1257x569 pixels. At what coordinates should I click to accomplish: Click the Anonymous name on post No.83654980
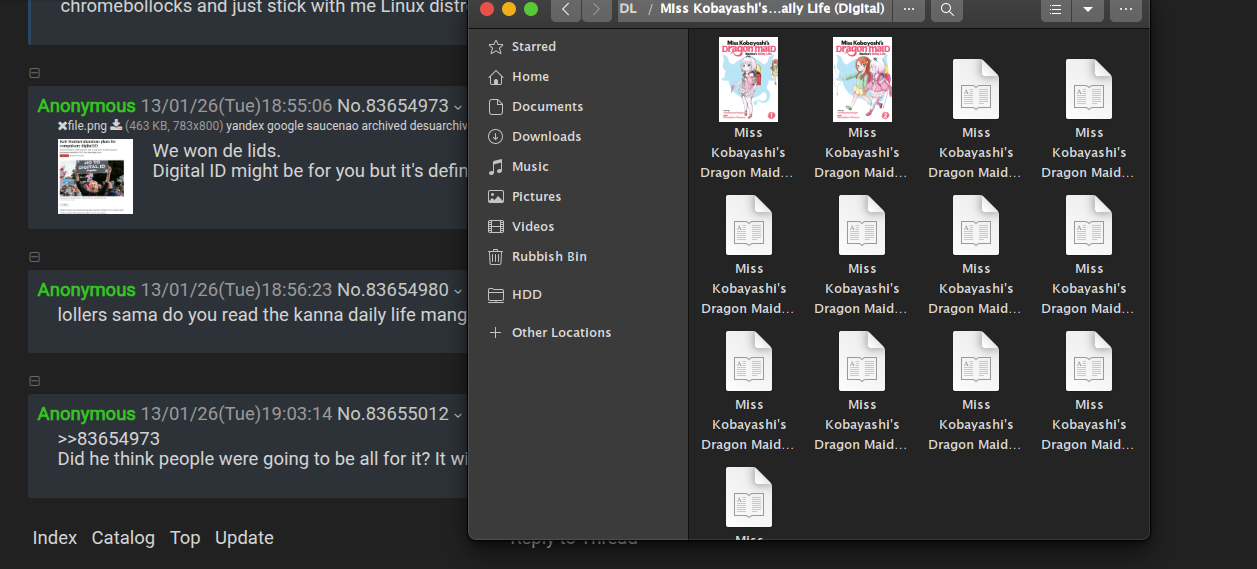[x=86, y=290]
